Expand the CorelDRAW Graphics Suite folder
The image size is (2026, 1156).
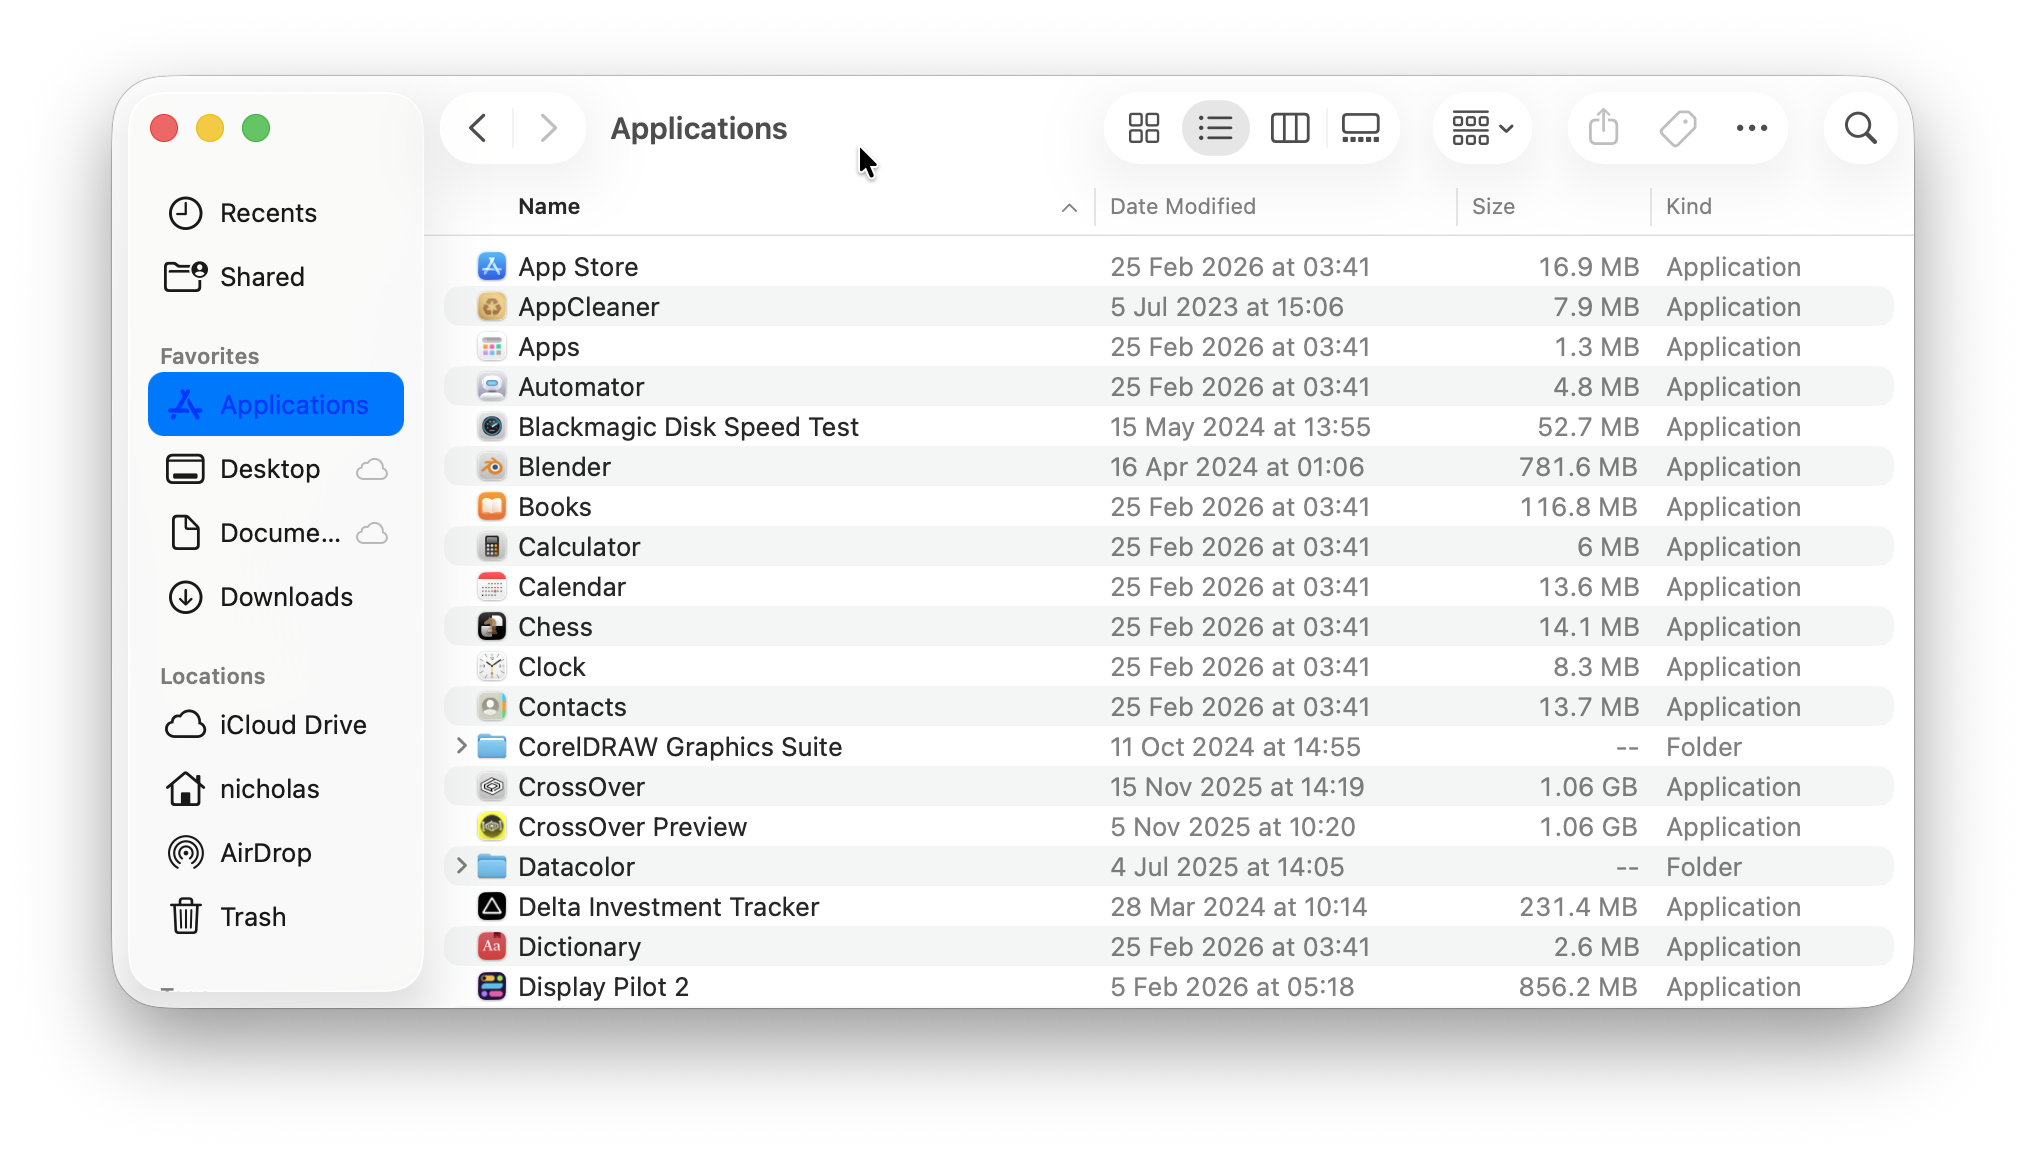pos(461,746)
